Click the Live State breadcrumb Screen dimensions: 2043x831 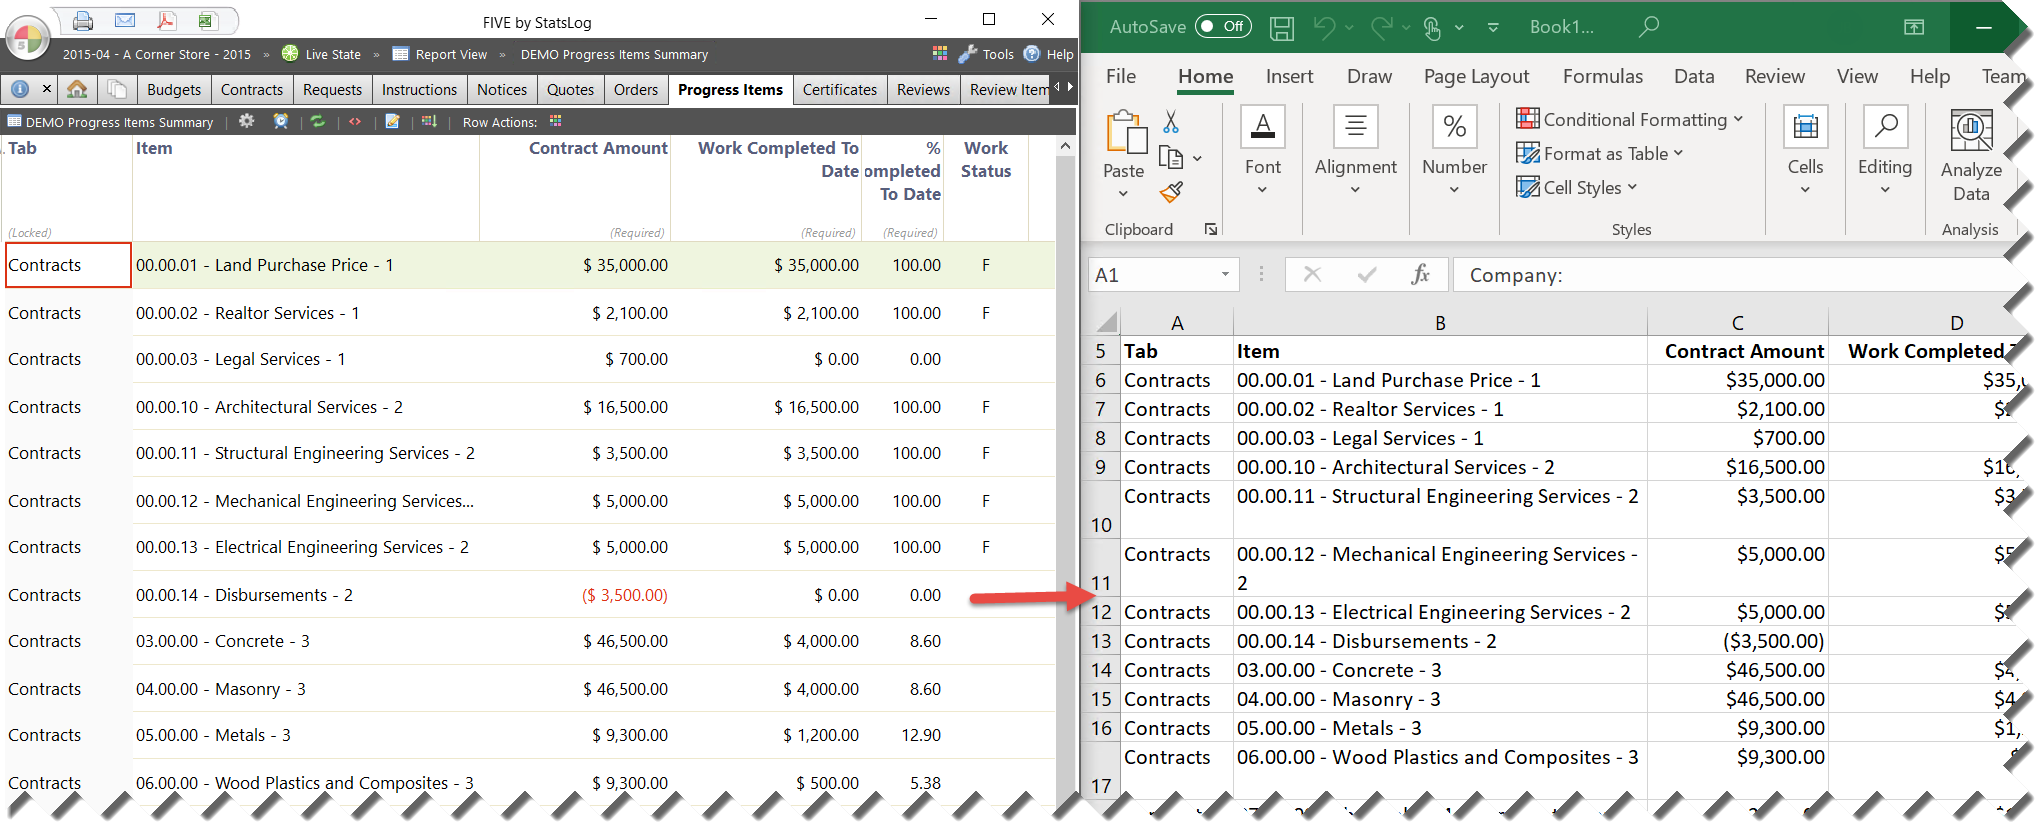click(x=321, y=54)
